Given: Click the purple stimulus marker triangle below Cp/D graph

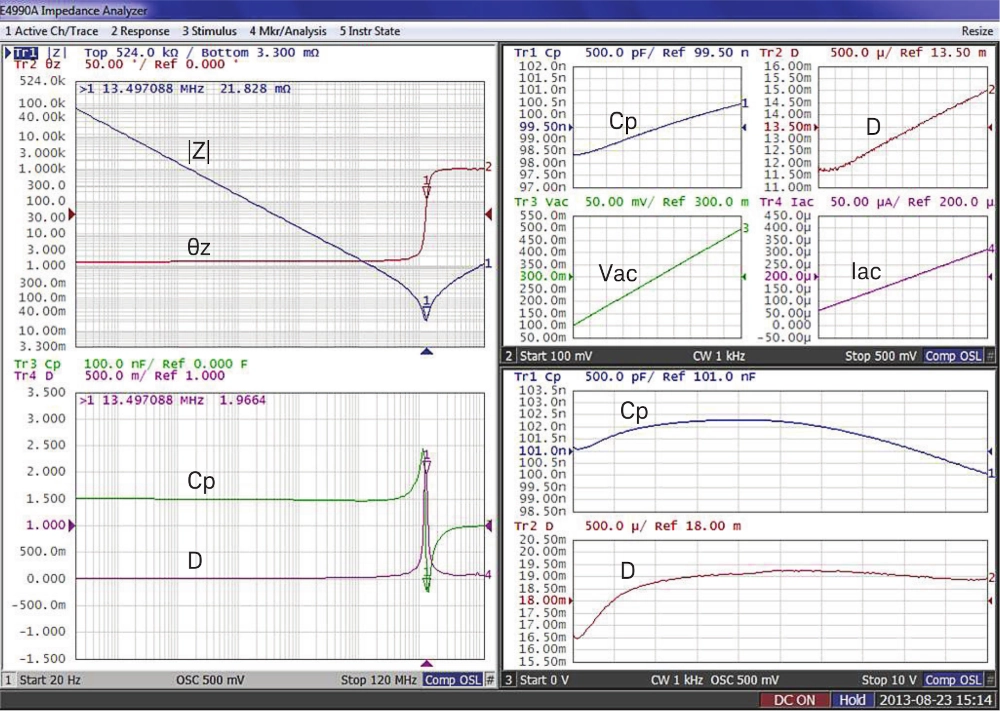Looking at the screenshot, I should click(x=428, y=664).
